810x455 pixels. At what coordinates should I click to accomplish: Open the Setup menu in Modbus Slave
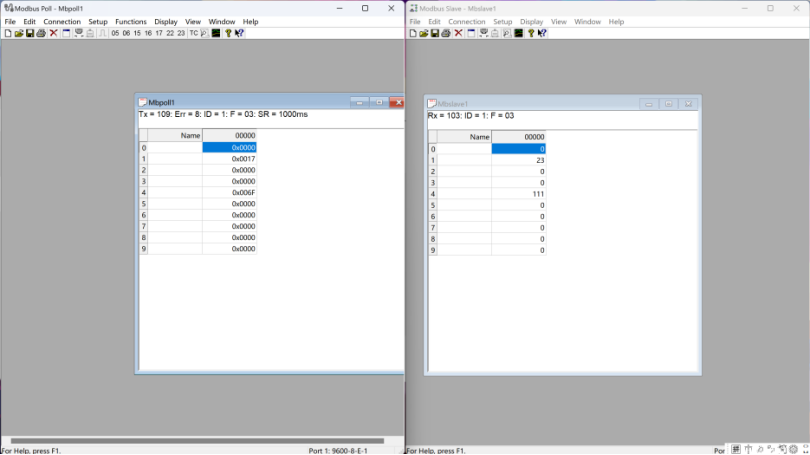[502, 21]
